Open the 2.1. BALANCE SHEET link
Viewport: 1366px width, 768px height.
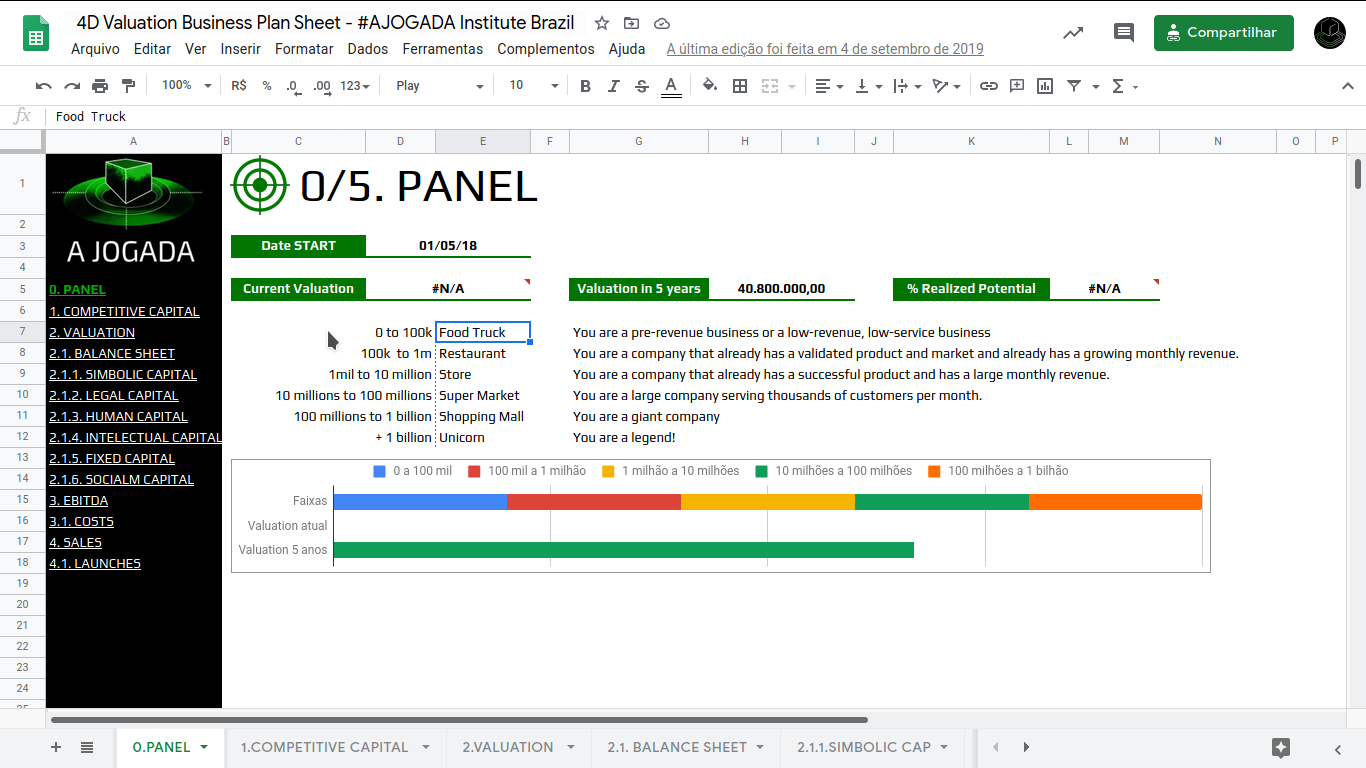[x=112, y=353]
